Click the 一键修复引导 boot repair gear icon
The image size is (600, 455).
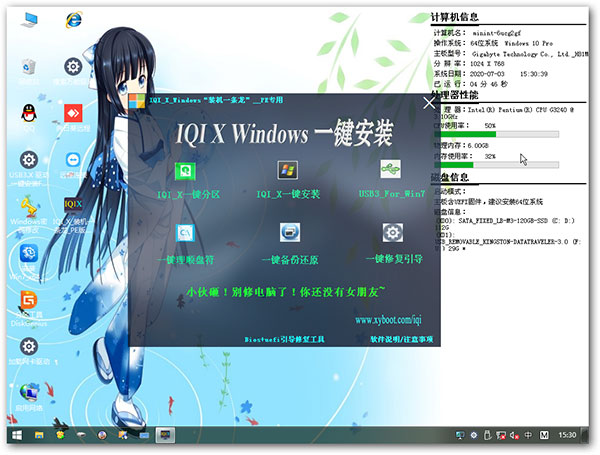point(392,234)
